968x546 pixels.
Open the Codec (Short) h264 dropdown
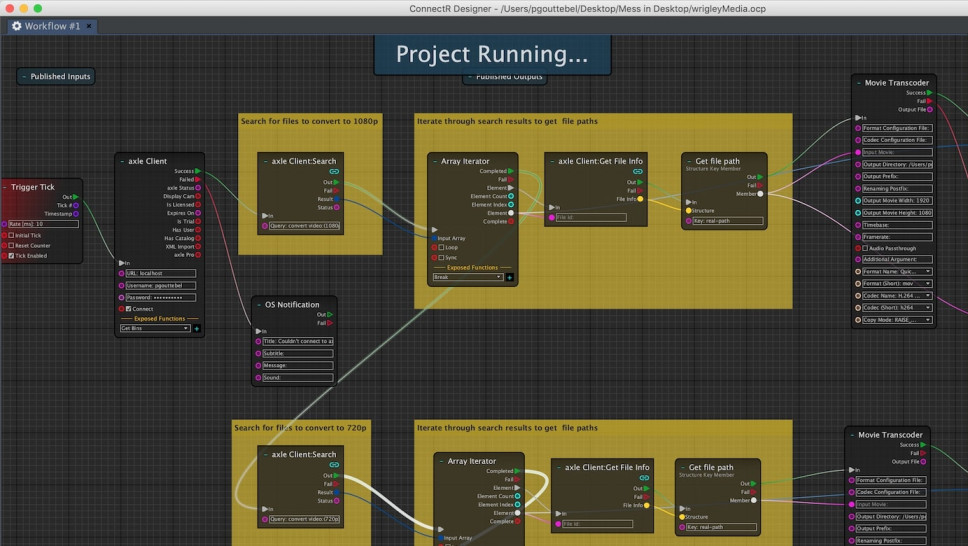pos(897,308)
